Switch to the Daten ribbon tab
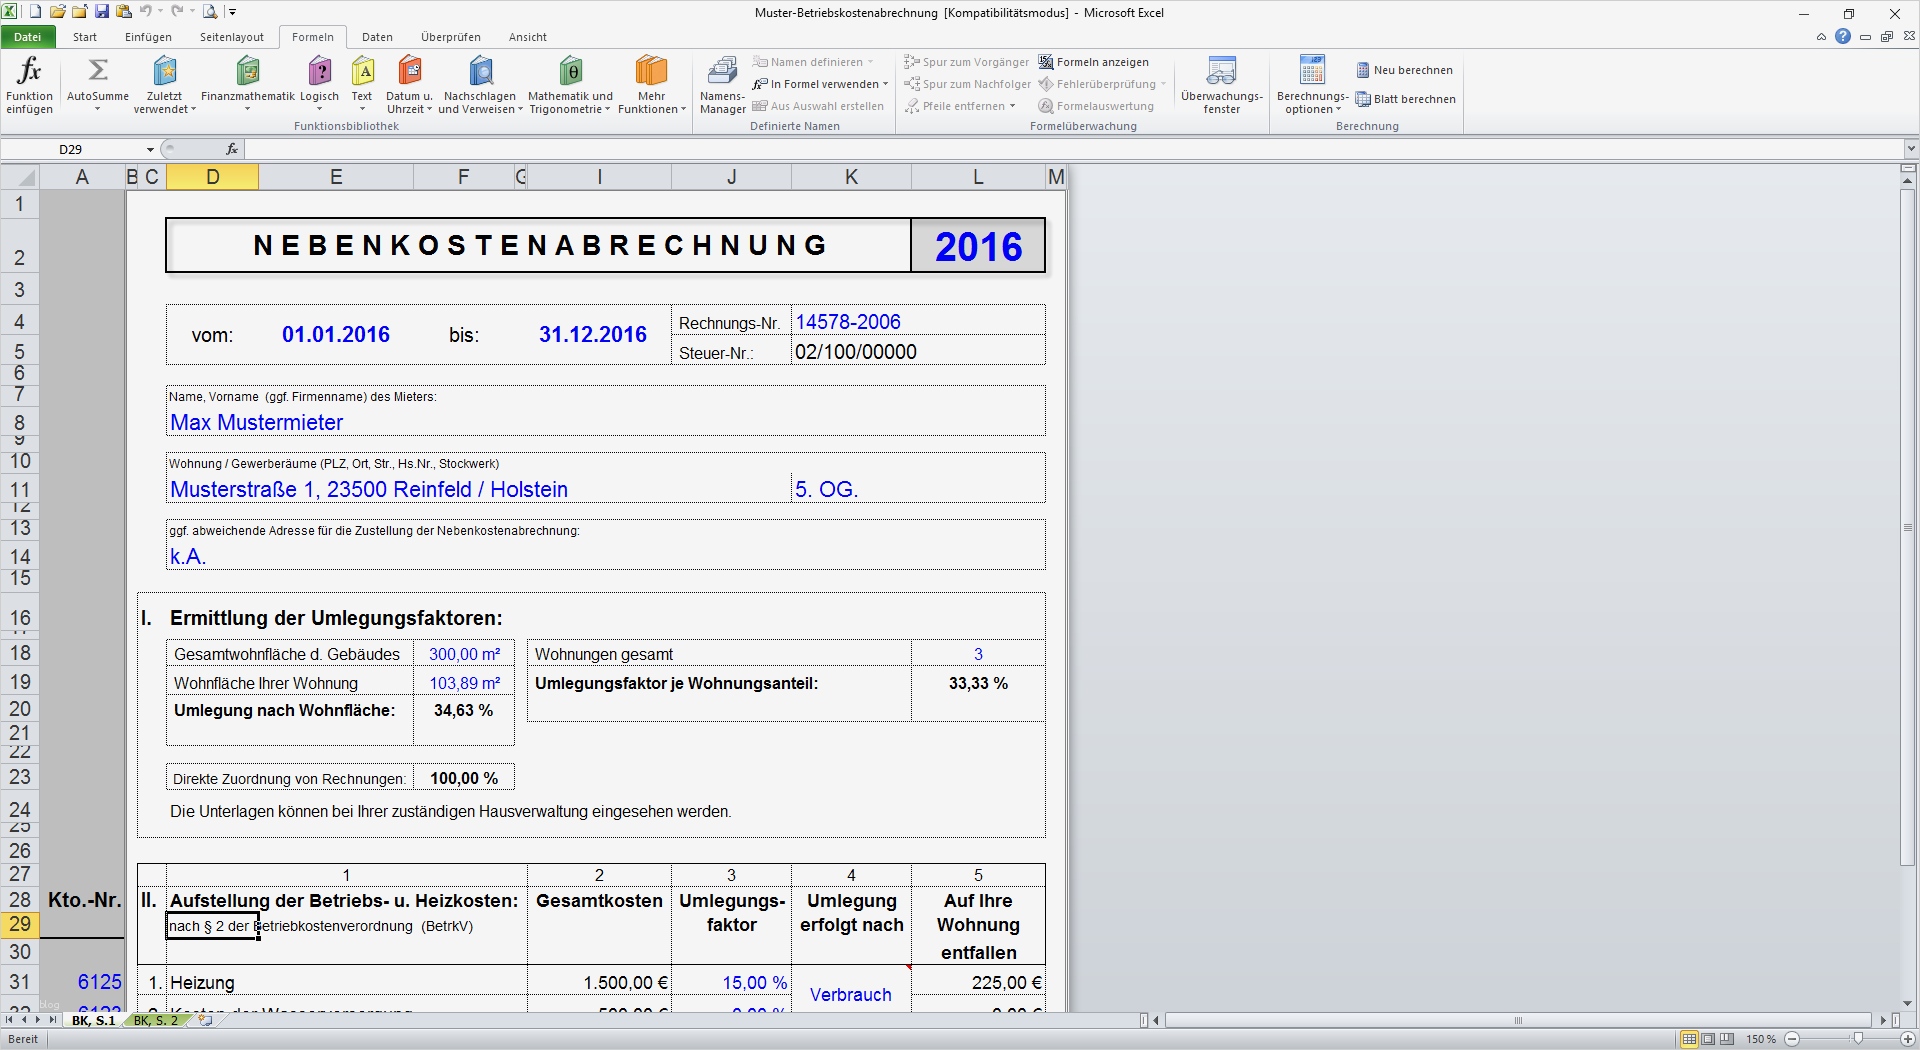 point(377,37)
